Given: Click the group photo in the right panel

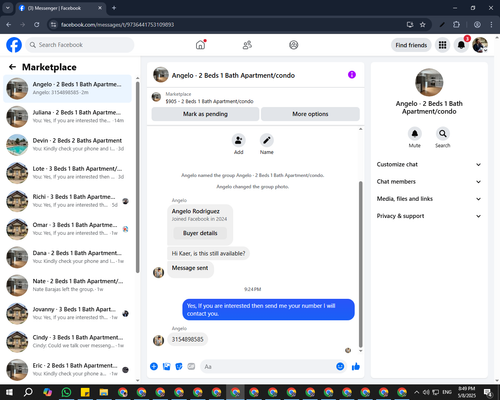Looking at the screenshot, I should point(429,82).
